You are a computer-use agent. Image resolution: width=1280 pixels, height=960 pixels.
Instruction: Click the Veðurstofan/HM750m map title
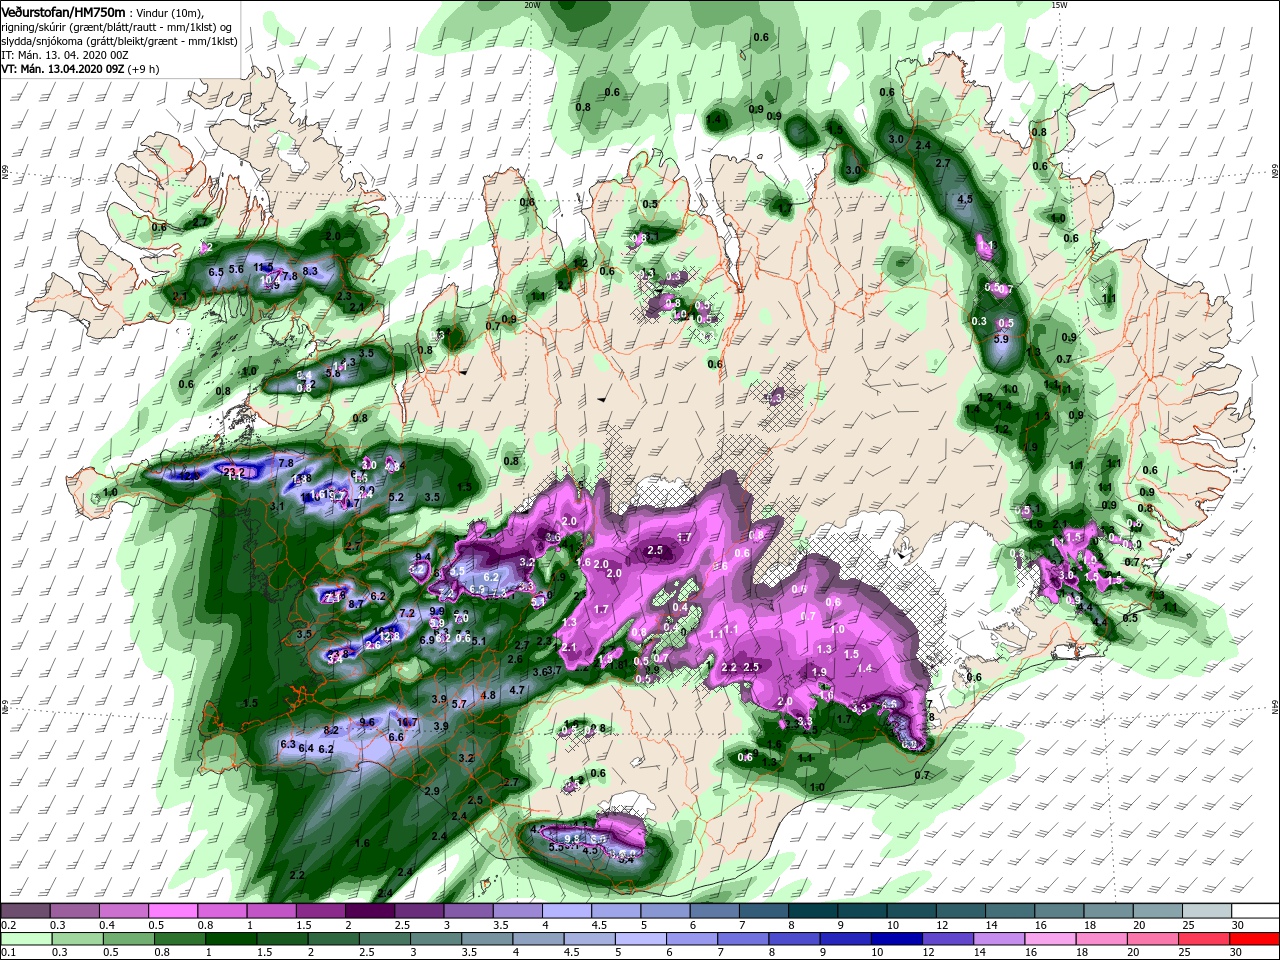pos(63,11)
